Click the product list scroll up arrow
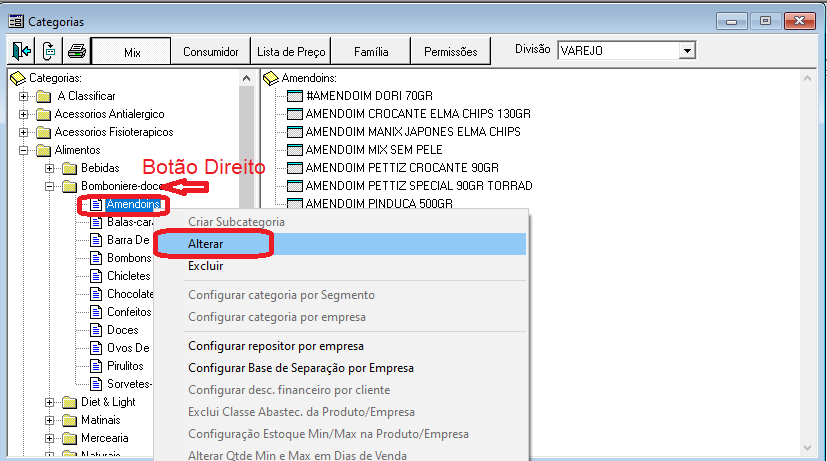The height and width of the screenshot is (461, 827). click(807, 79)
